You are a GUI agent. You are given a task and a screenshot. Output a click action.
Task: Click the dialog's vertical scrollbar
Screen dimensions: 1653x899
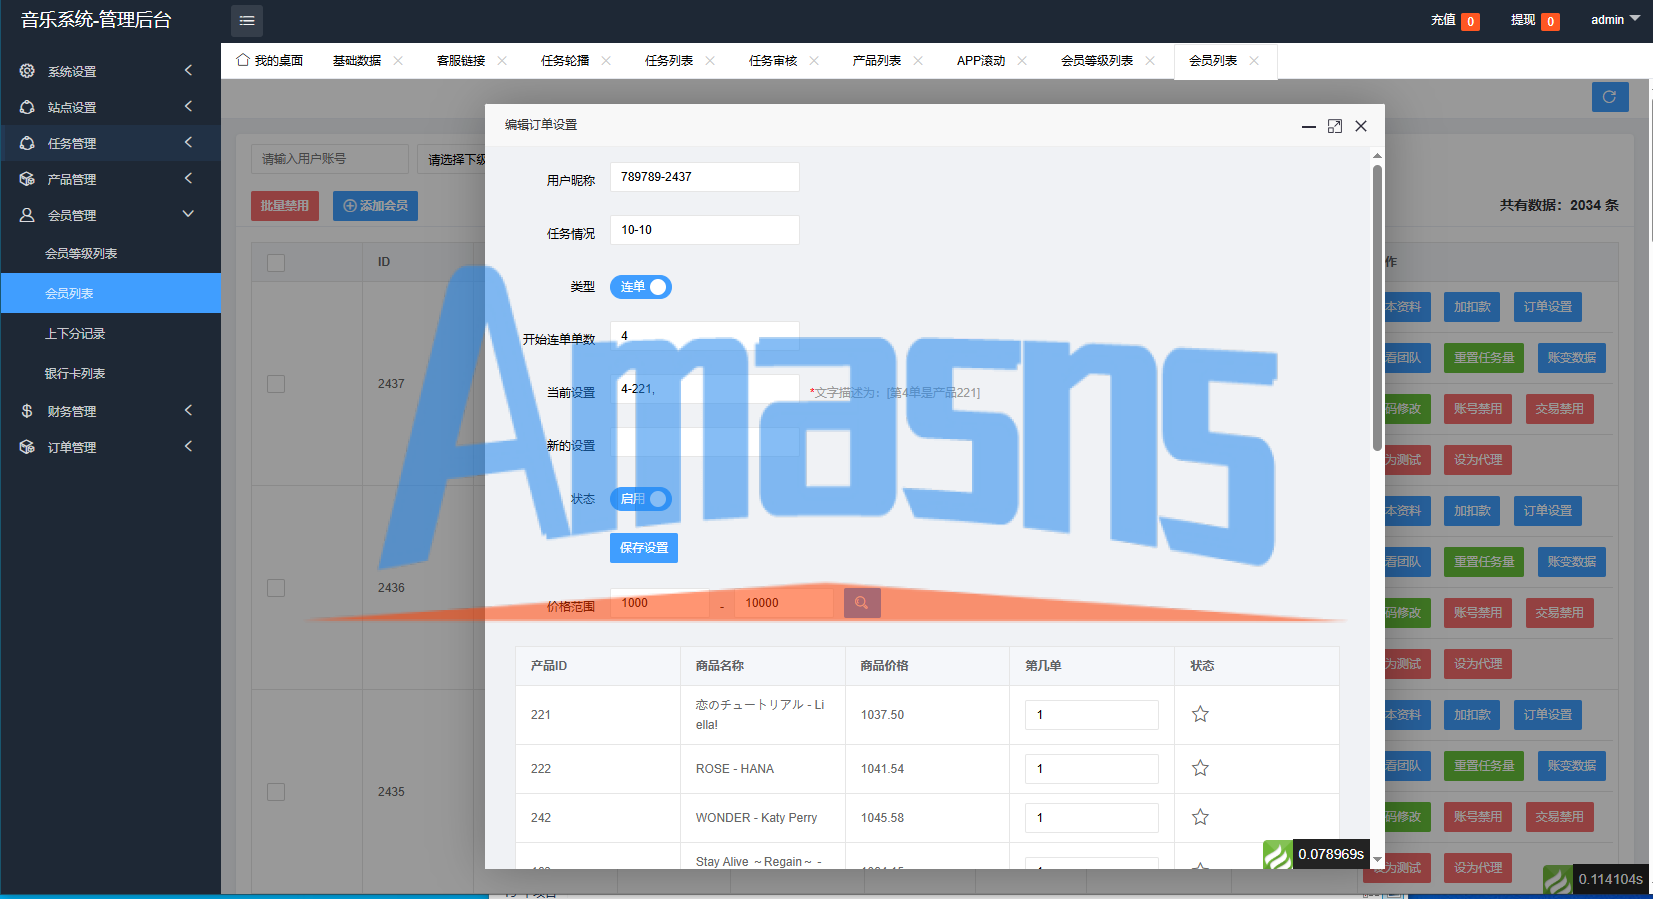1377,306
